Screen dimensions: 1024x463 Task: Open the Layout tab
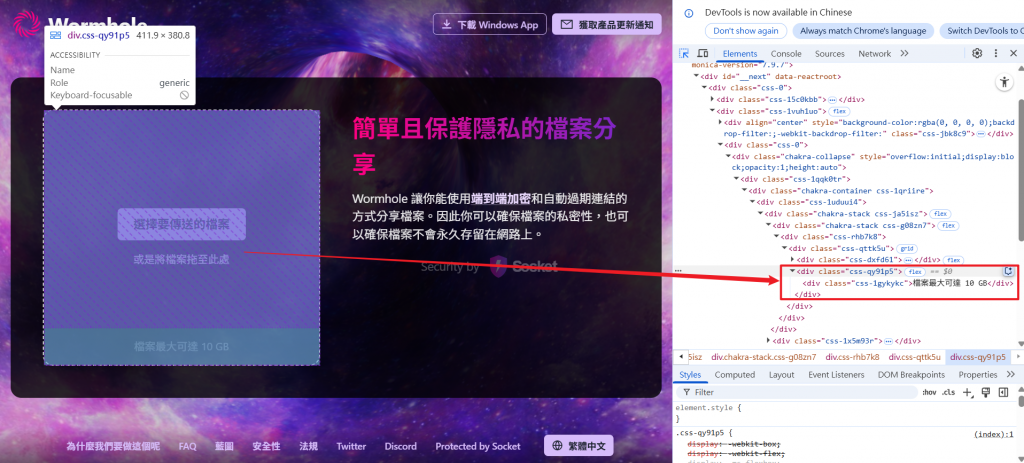coord(781,375)
